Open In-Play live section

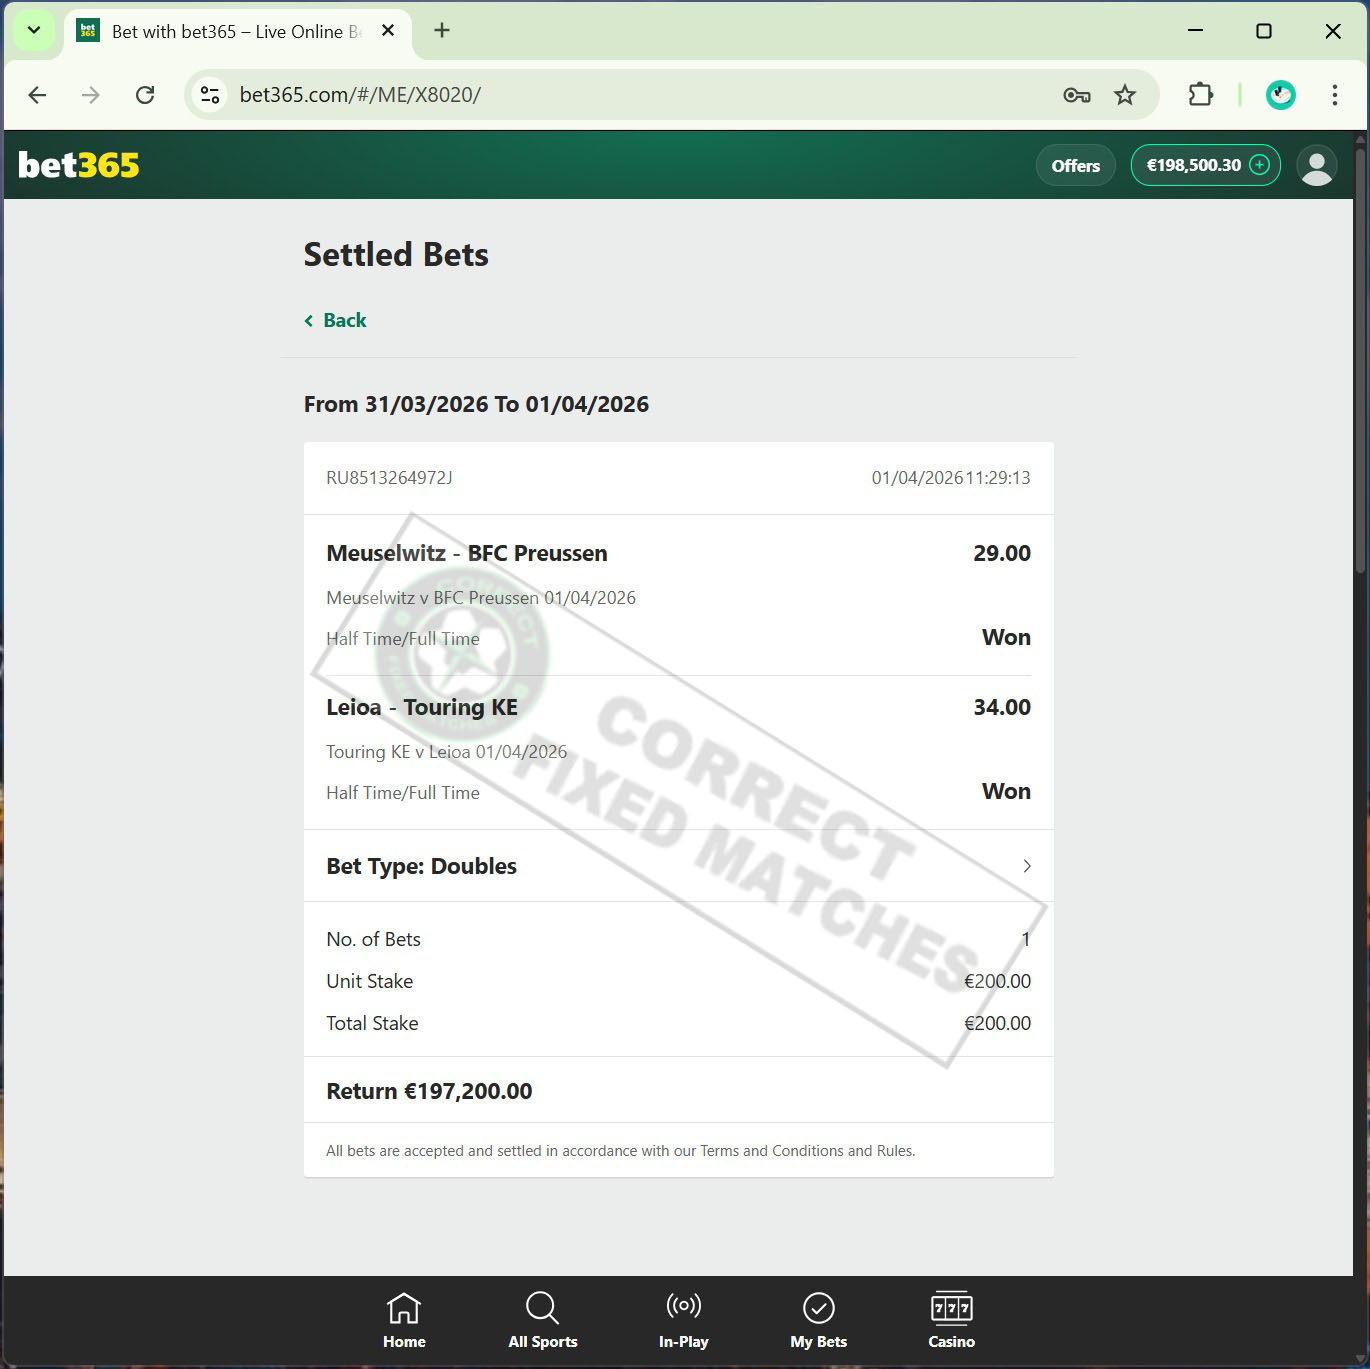click(683, 1320)
